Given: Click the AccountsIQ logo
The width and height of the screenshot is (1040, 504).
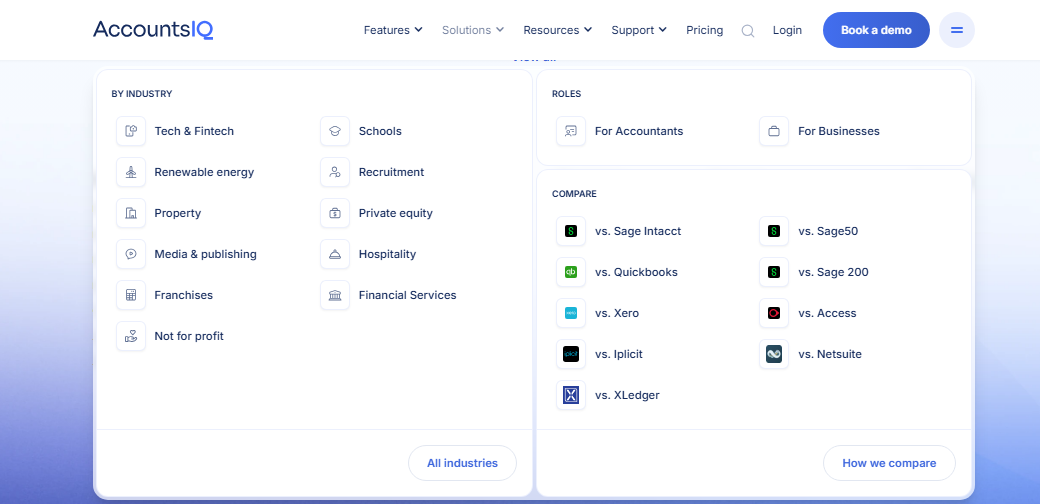Looking at the screenshot, I should pyautogui.click(x=153, y=29).
